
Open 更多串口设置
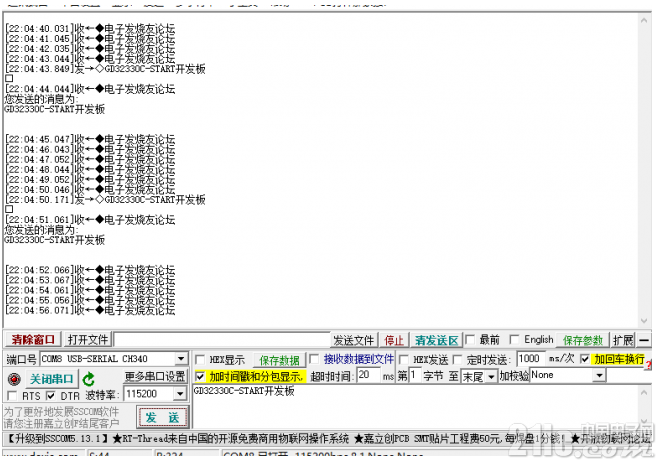click(x=155, y=376)
